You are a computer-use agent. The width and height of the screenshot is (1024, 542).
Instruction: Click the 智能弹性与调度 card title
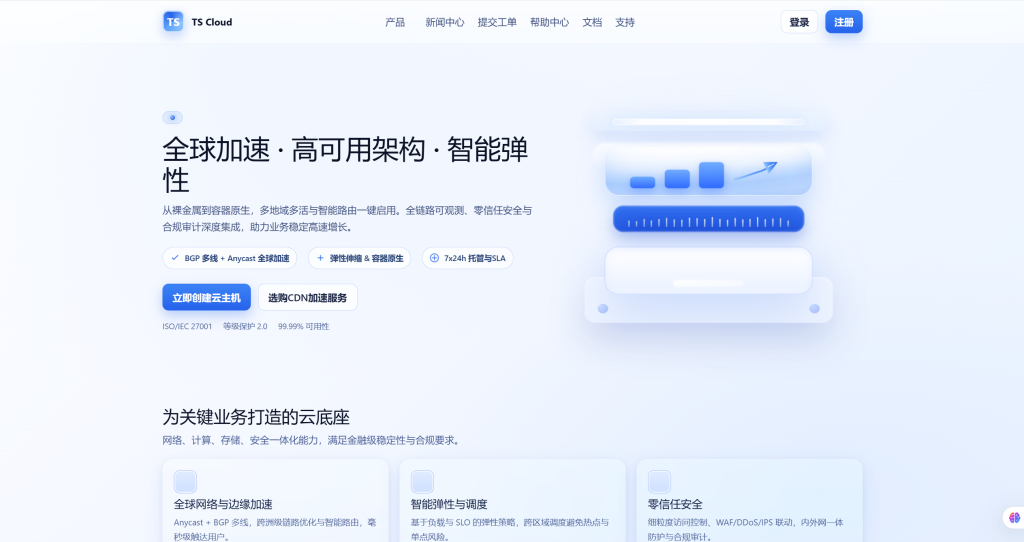(449, 504)
